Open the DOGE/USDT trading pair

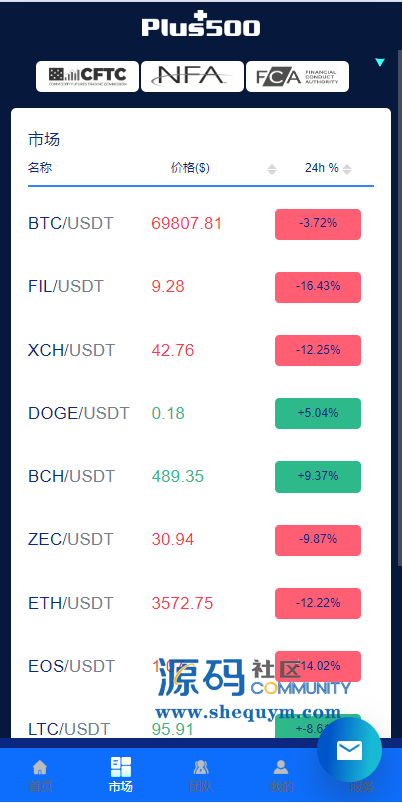tap(201, 413)
